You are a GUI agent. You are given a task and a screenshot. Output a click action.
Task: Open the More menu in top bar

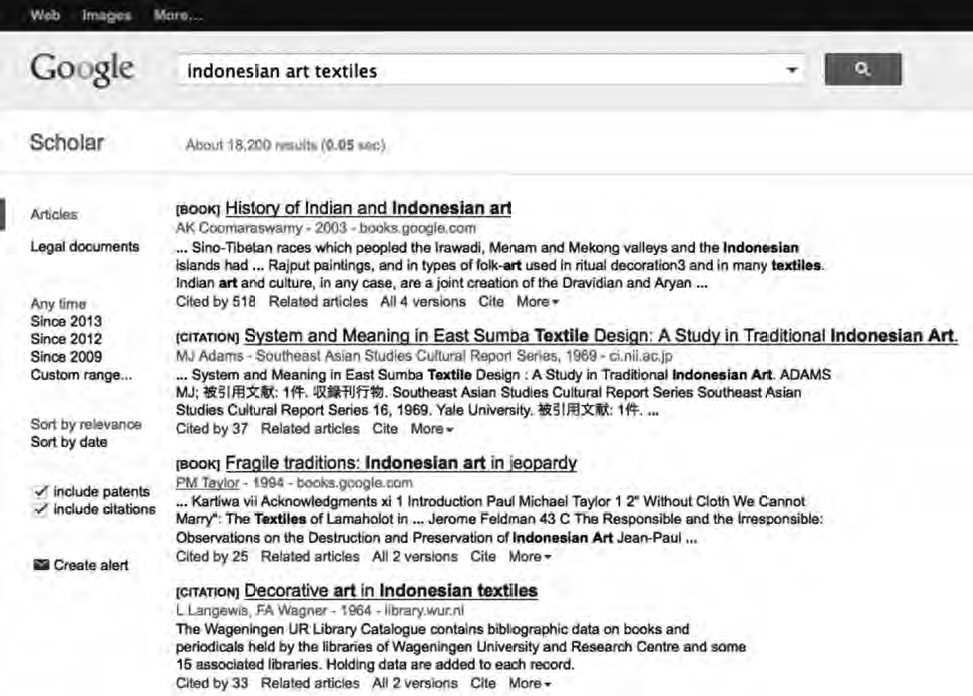178,16
